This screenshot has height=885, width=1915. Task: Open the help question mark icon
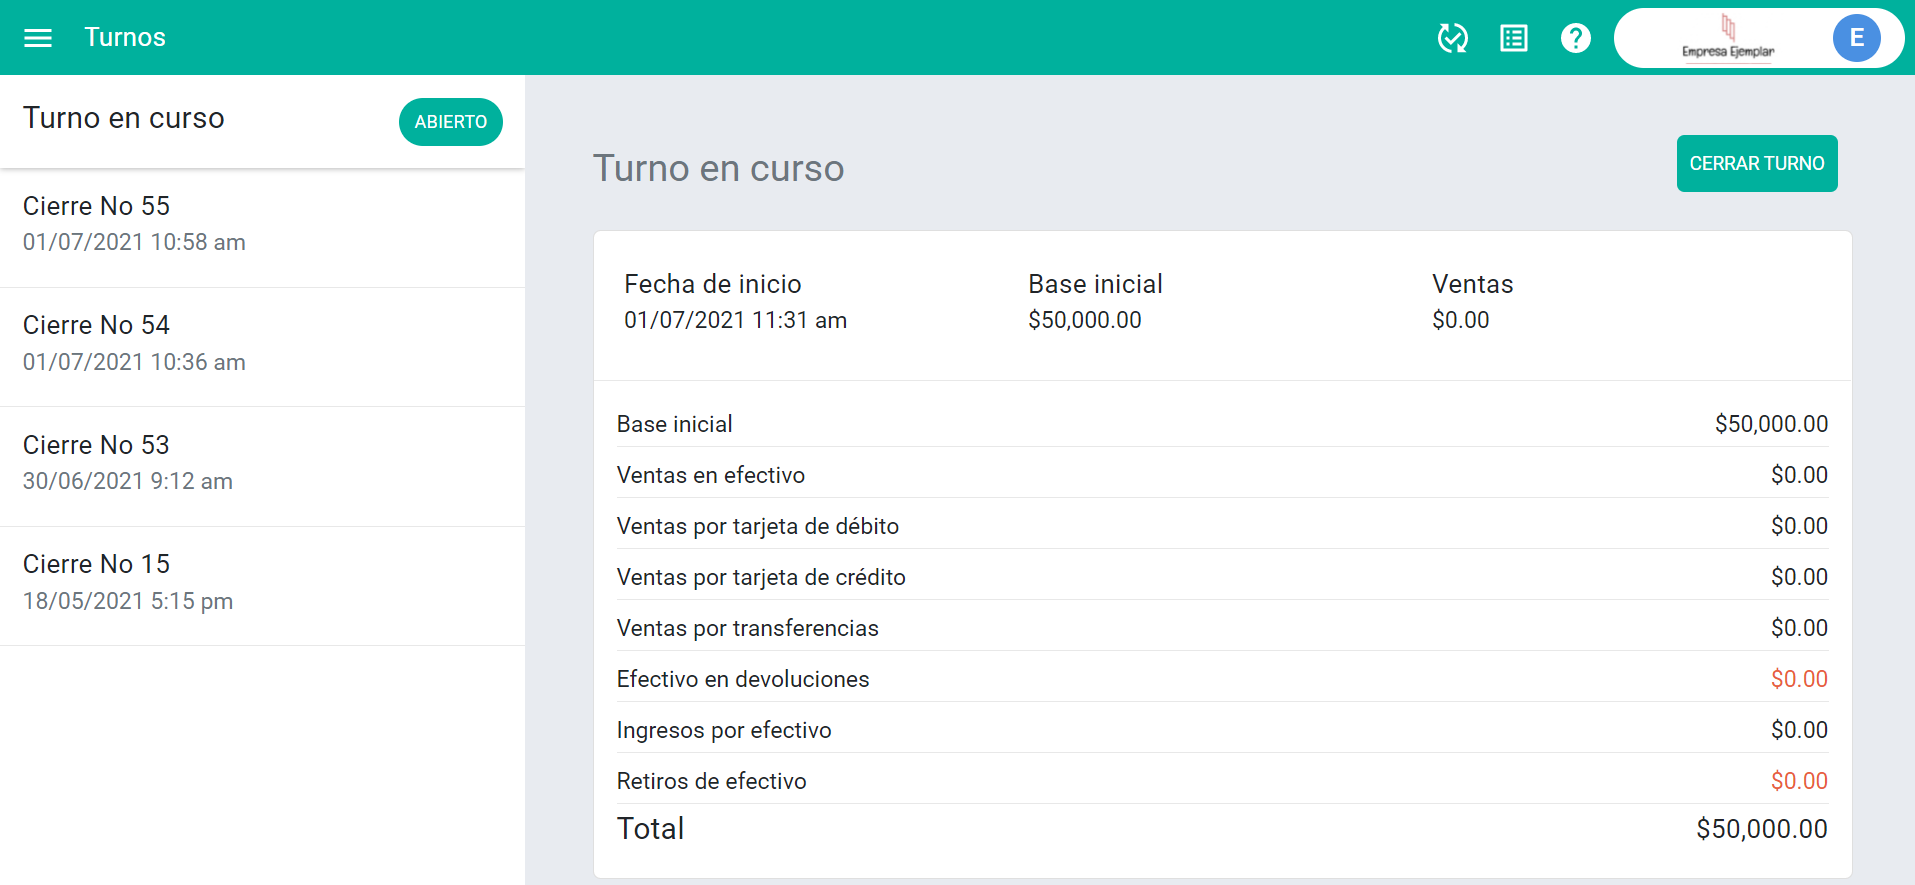(x=1576, y=38)
